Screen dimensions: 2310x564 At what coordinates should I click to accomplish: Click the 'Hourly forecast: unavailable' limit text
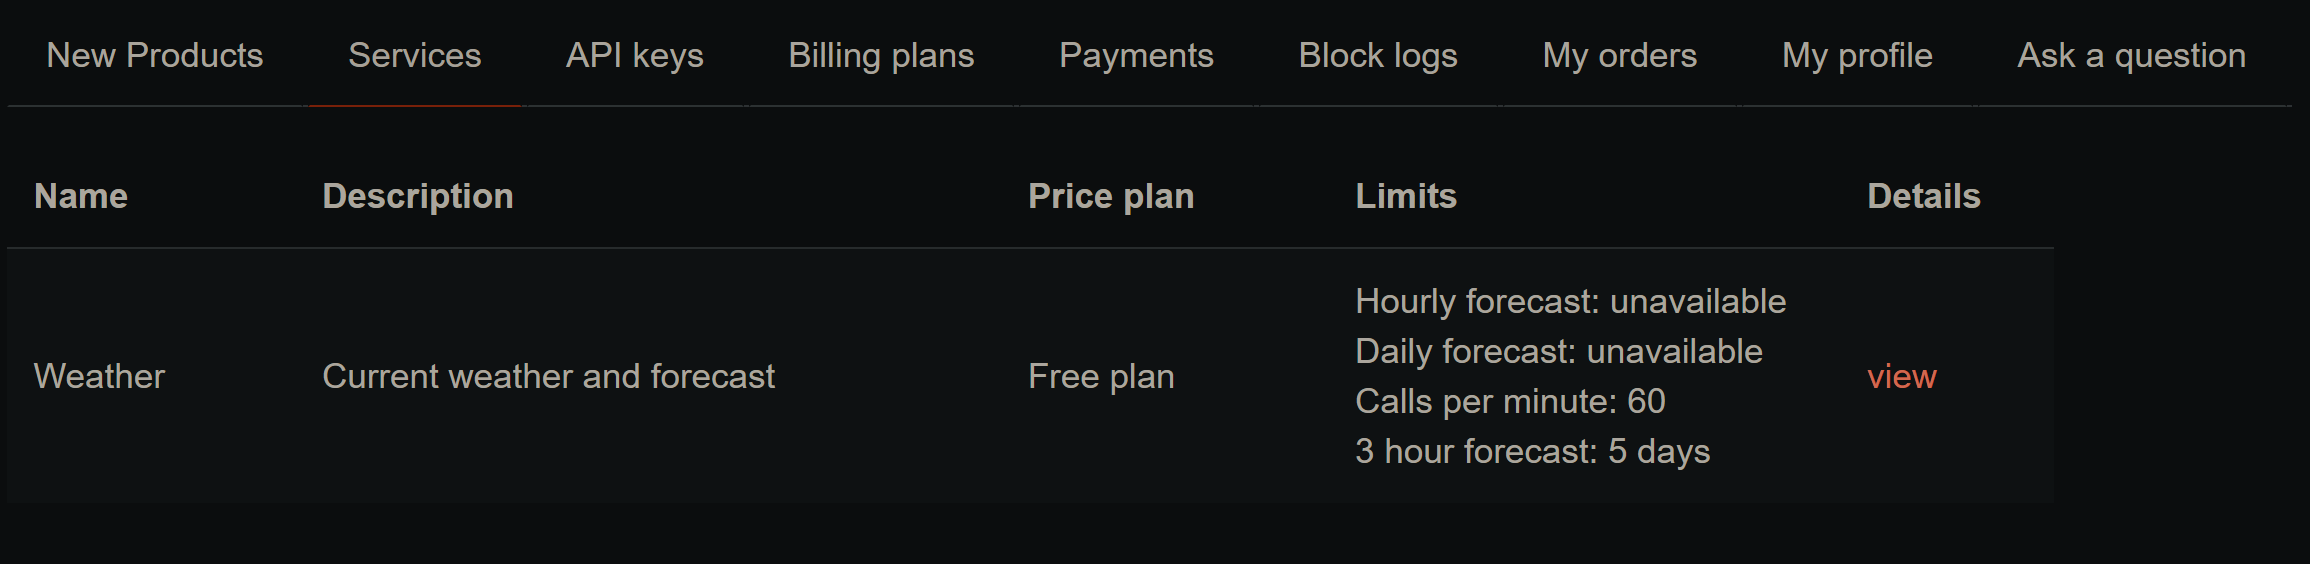tap(1570, 302)
